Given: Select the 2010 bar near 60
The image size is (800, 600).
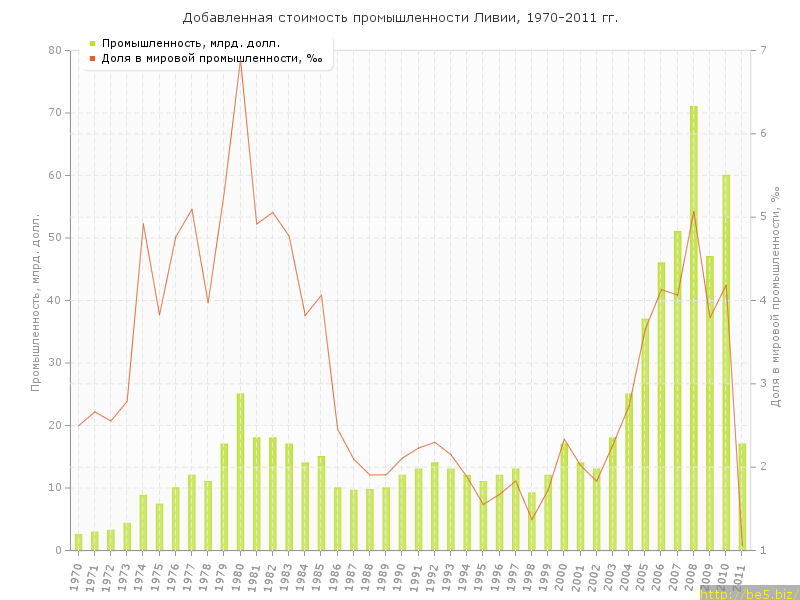Looking at the screenshot, I should point(726,362).
